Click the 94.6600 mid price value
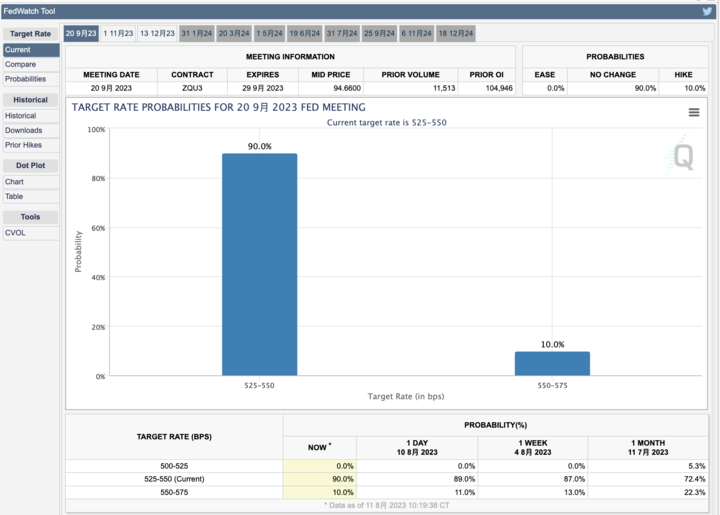The height and width of the screenshot is (515, 720). (347, 88)
